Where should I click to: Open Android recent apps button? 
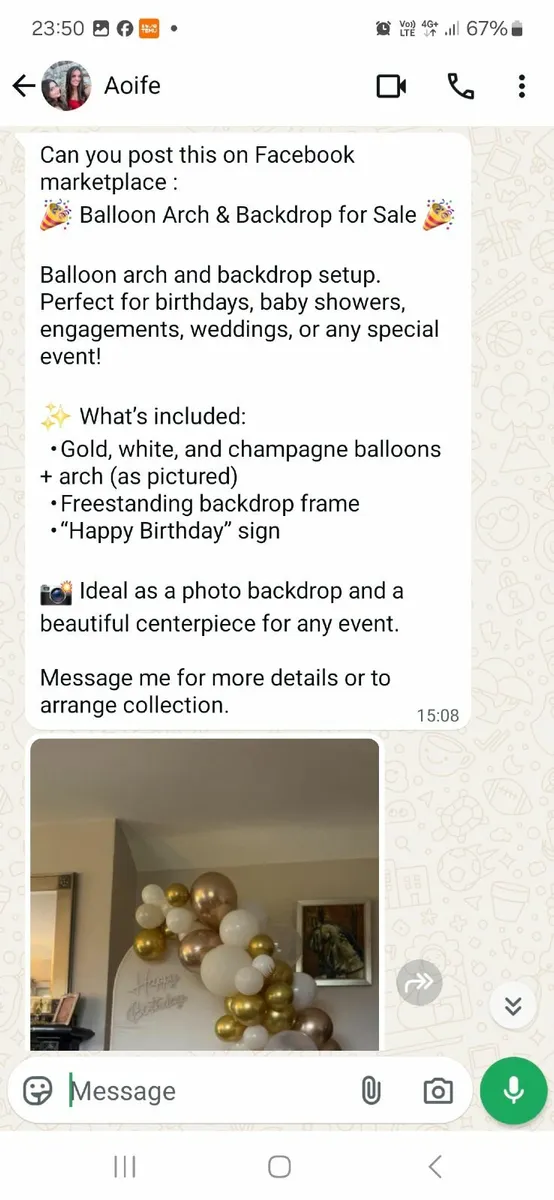coord(125,1166)
